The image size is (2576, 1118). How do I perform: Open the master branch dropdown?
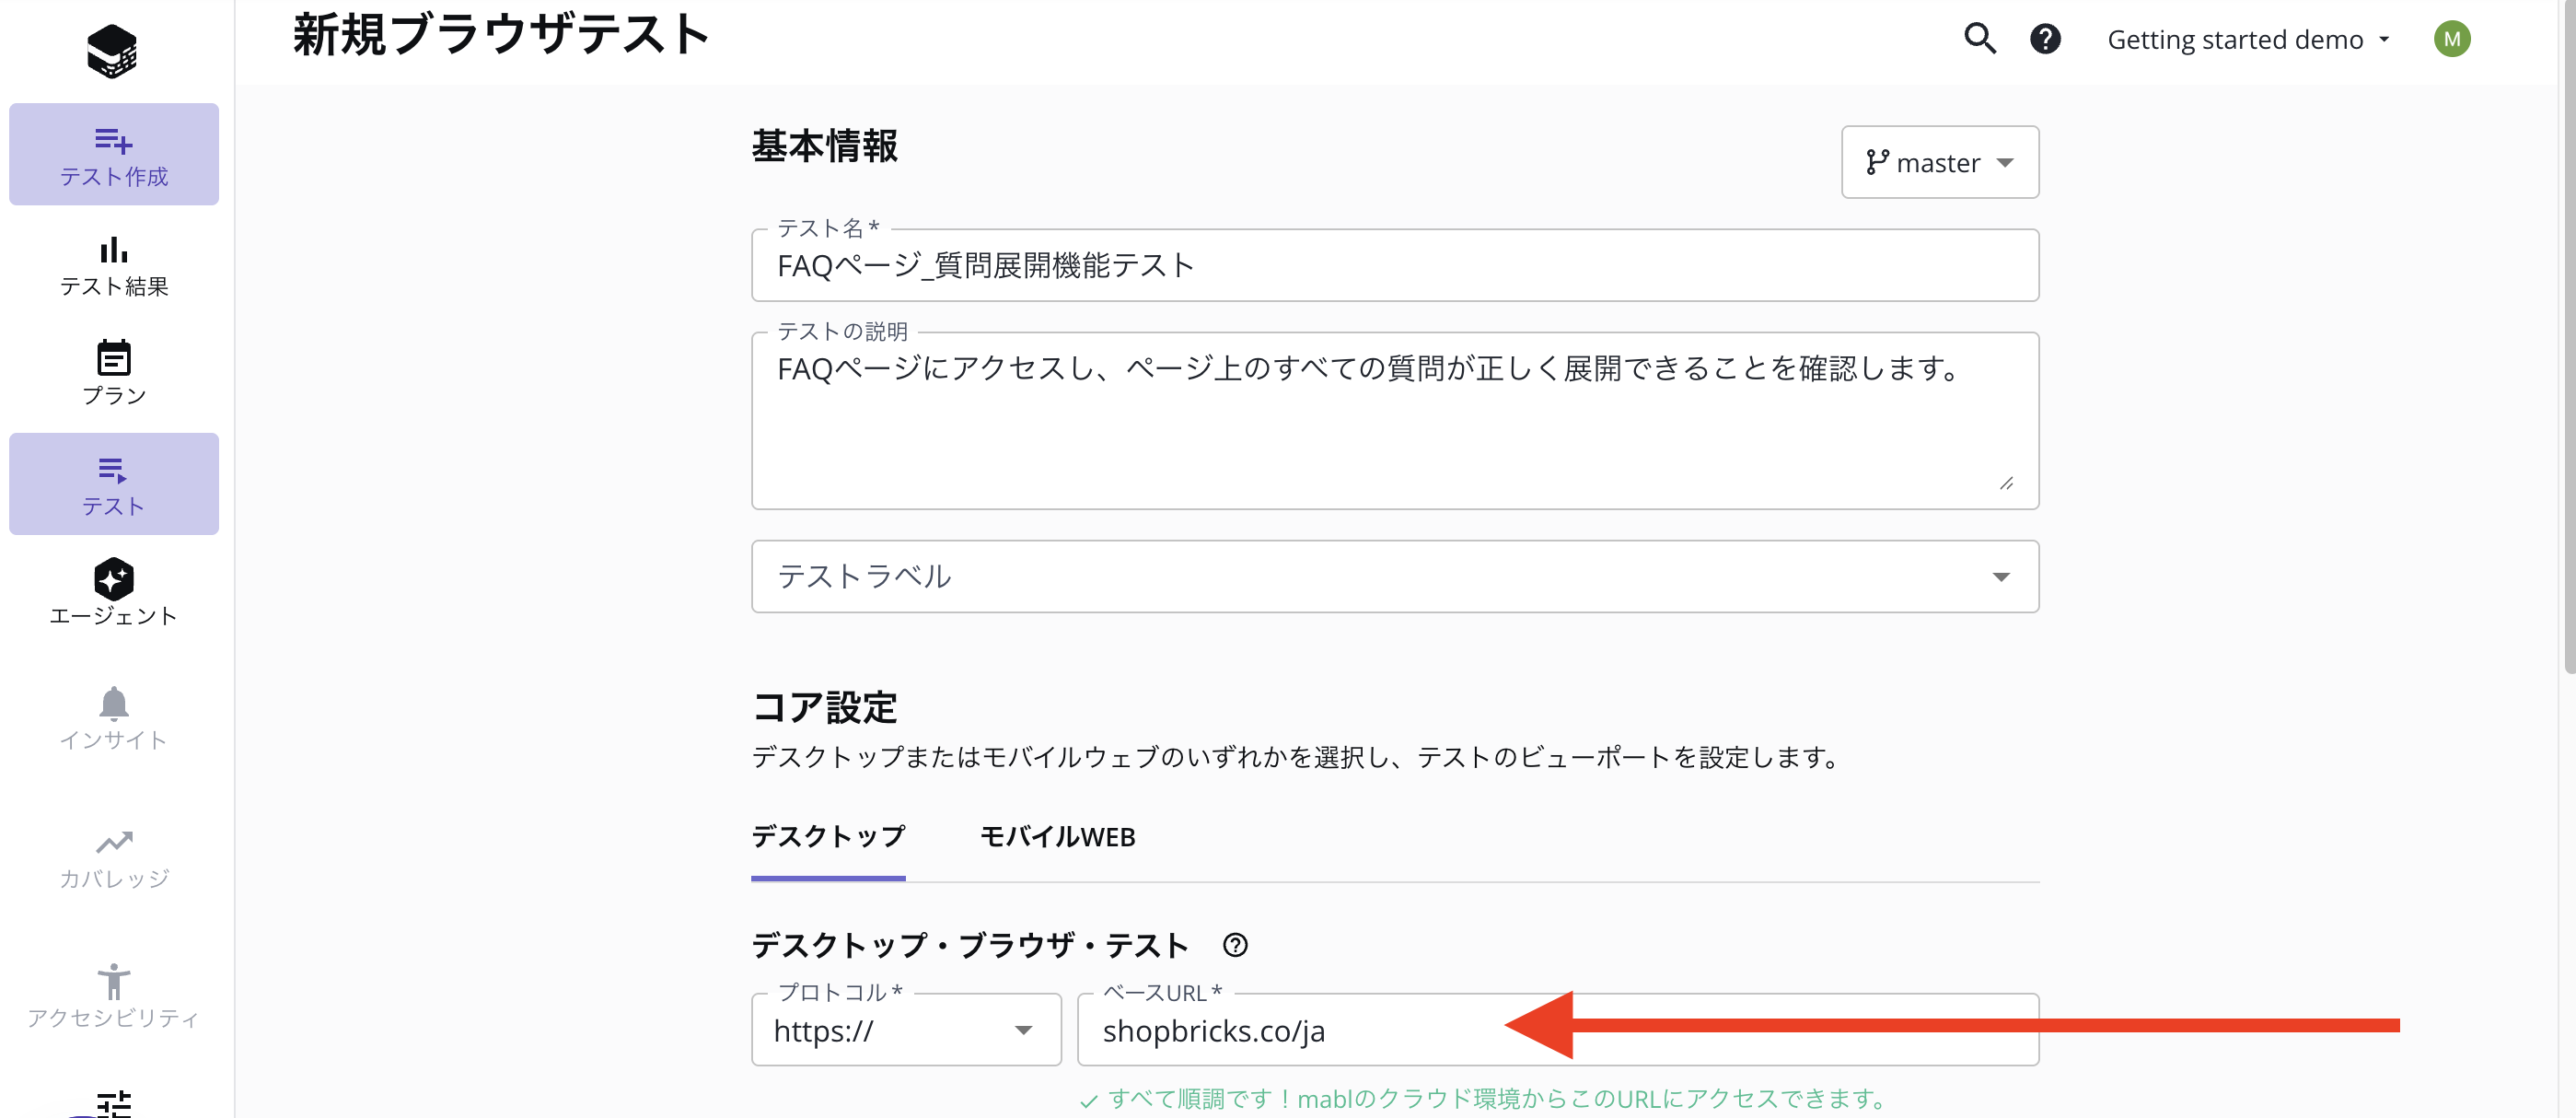1940,162
